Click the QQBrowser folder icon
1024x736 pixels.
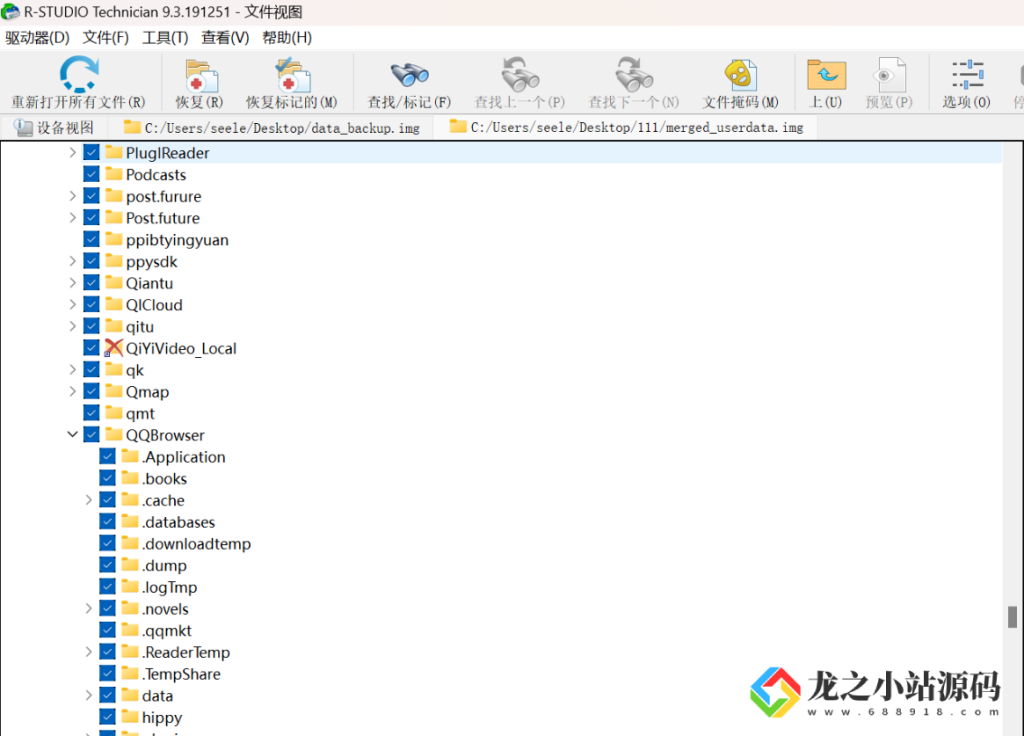click(x=114, y=434)
